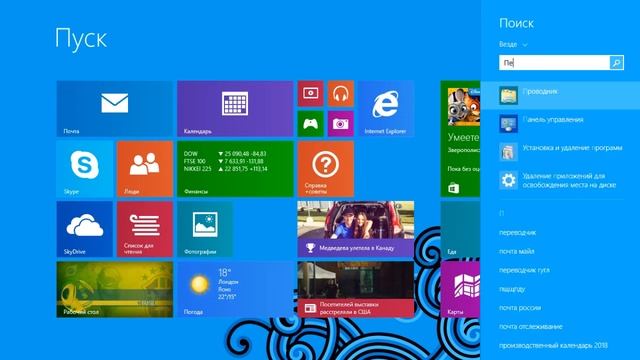The height and width of the screenshot is (360, 640).
Task: Open Список для чтения tile
Action: click(145, 229)
